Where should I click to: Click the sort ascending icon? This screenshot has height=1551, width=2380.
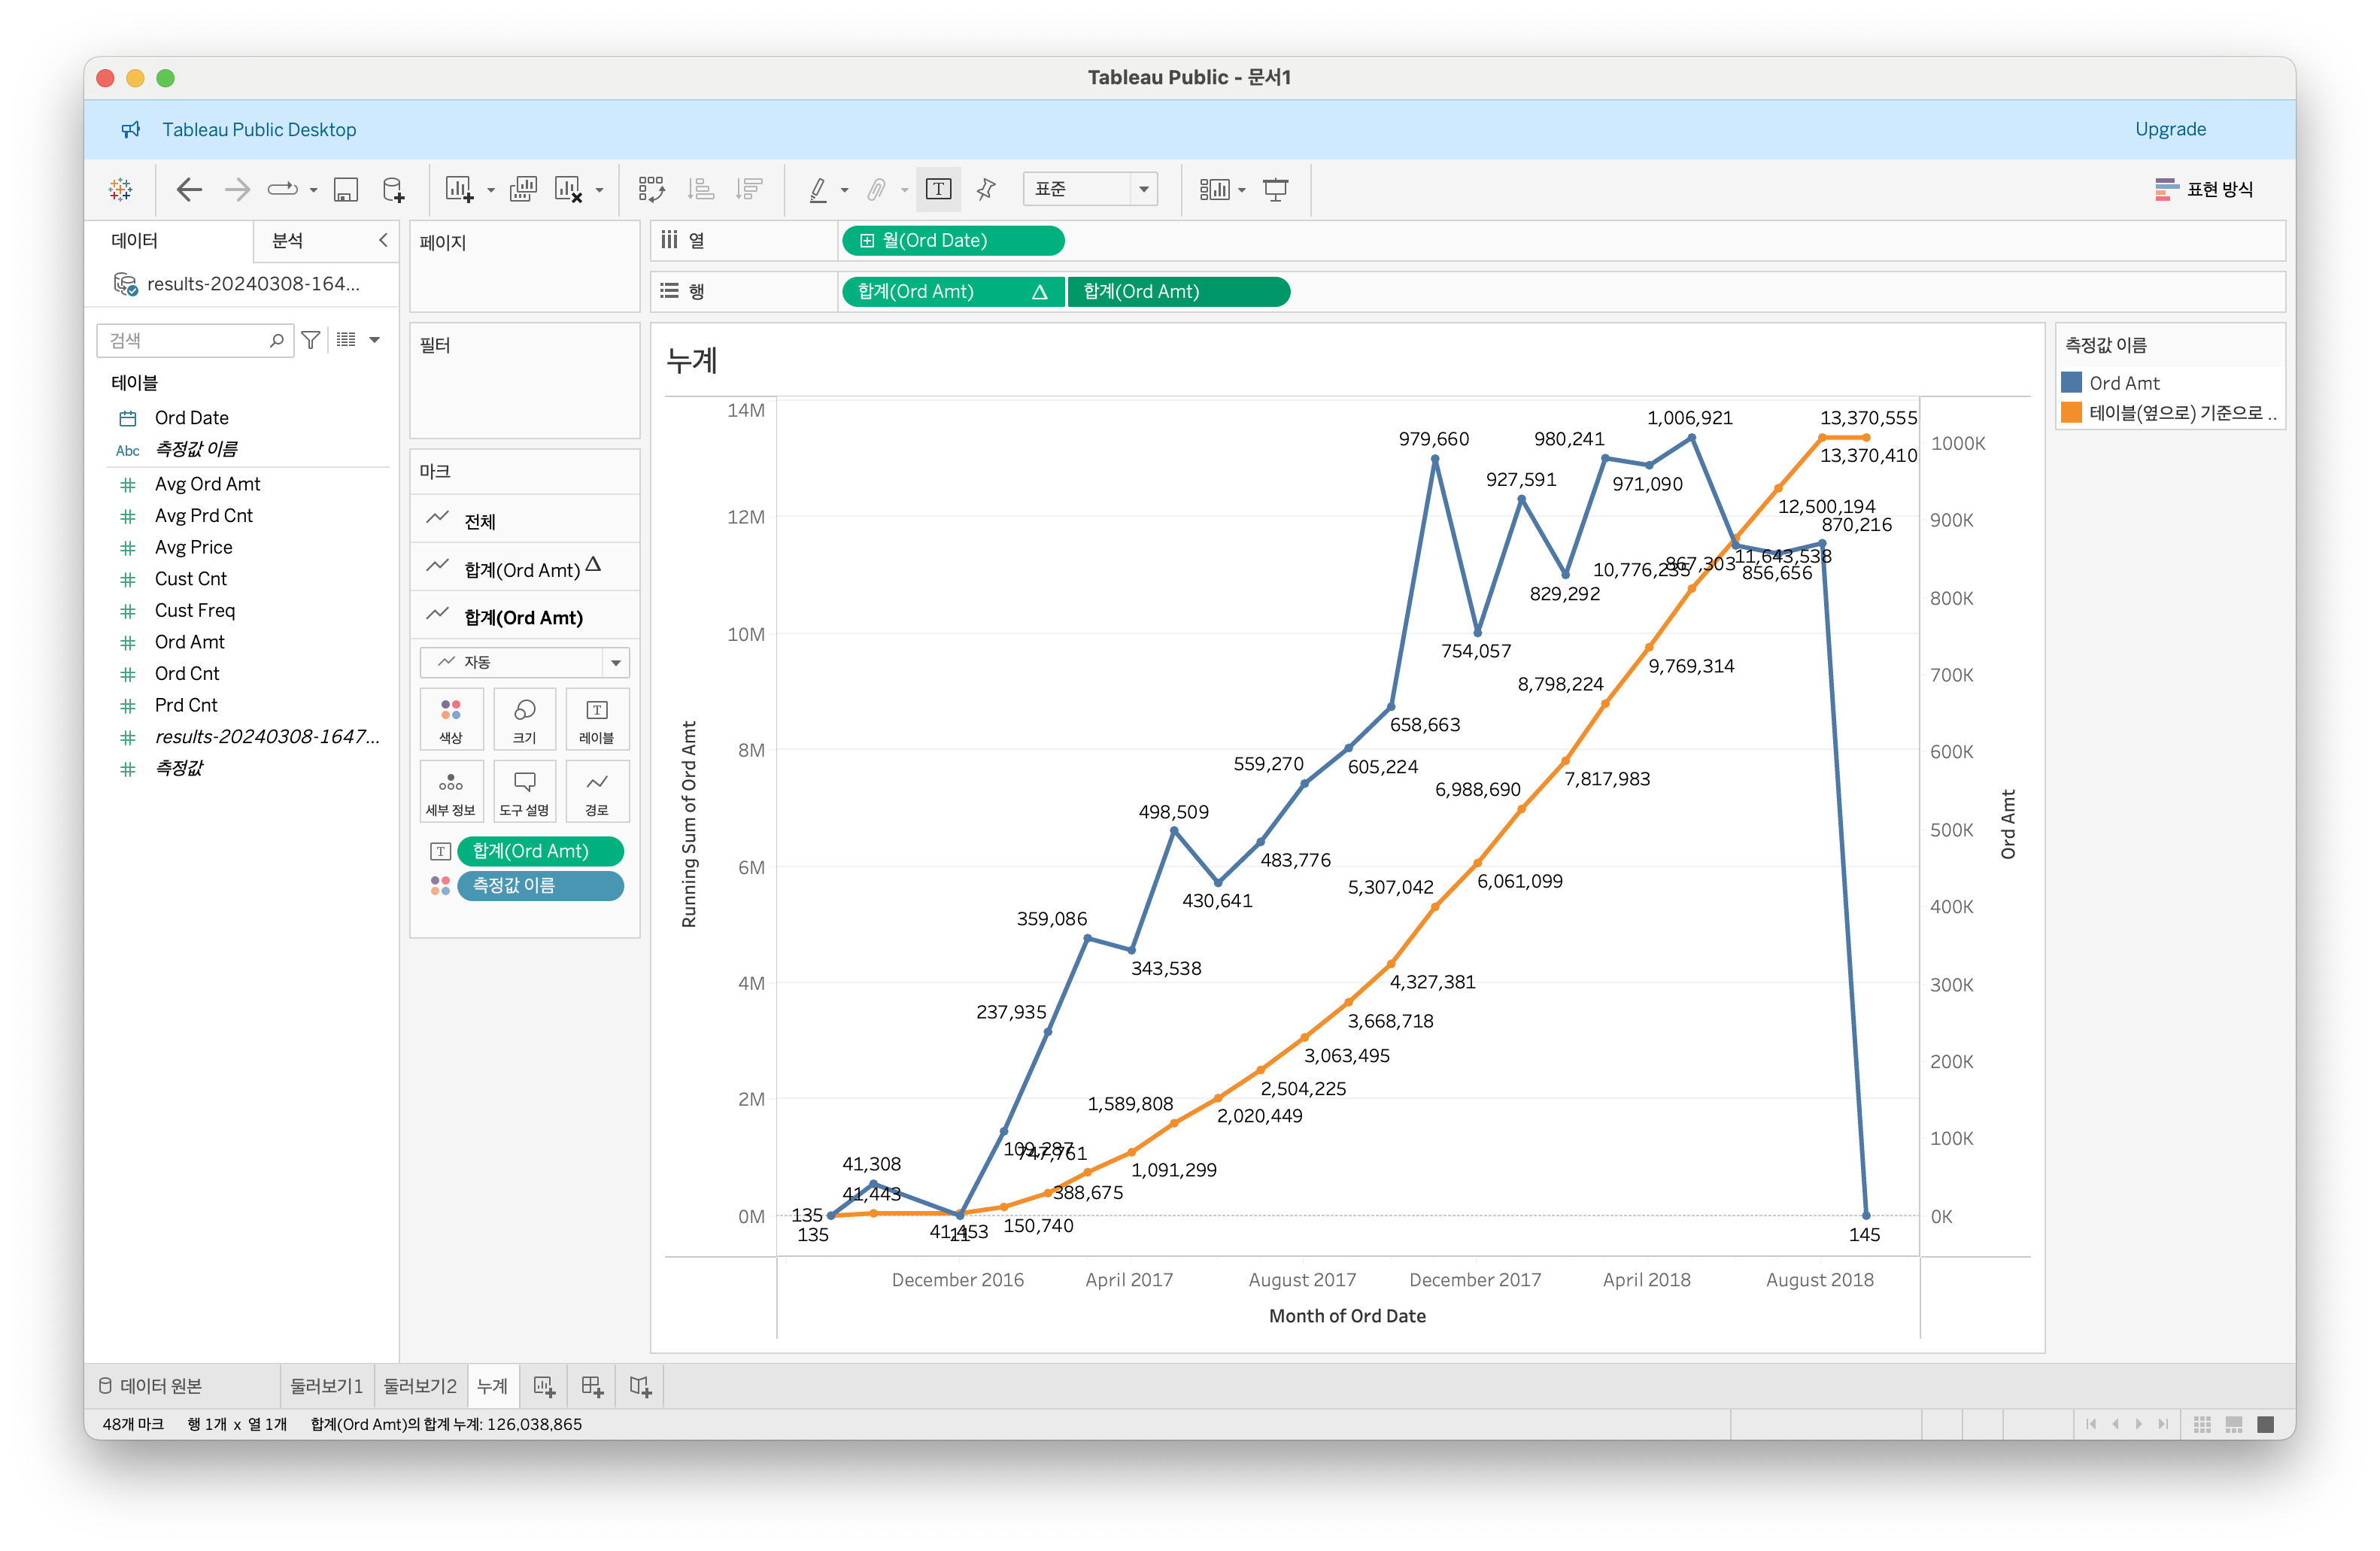pos(702,190)
